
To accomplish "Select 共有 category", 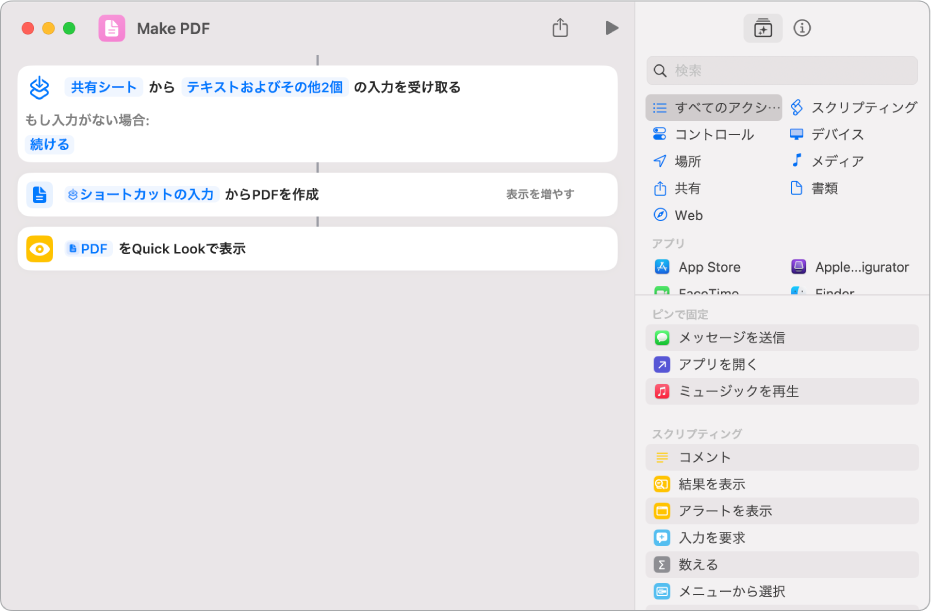I will coord(677,189).
